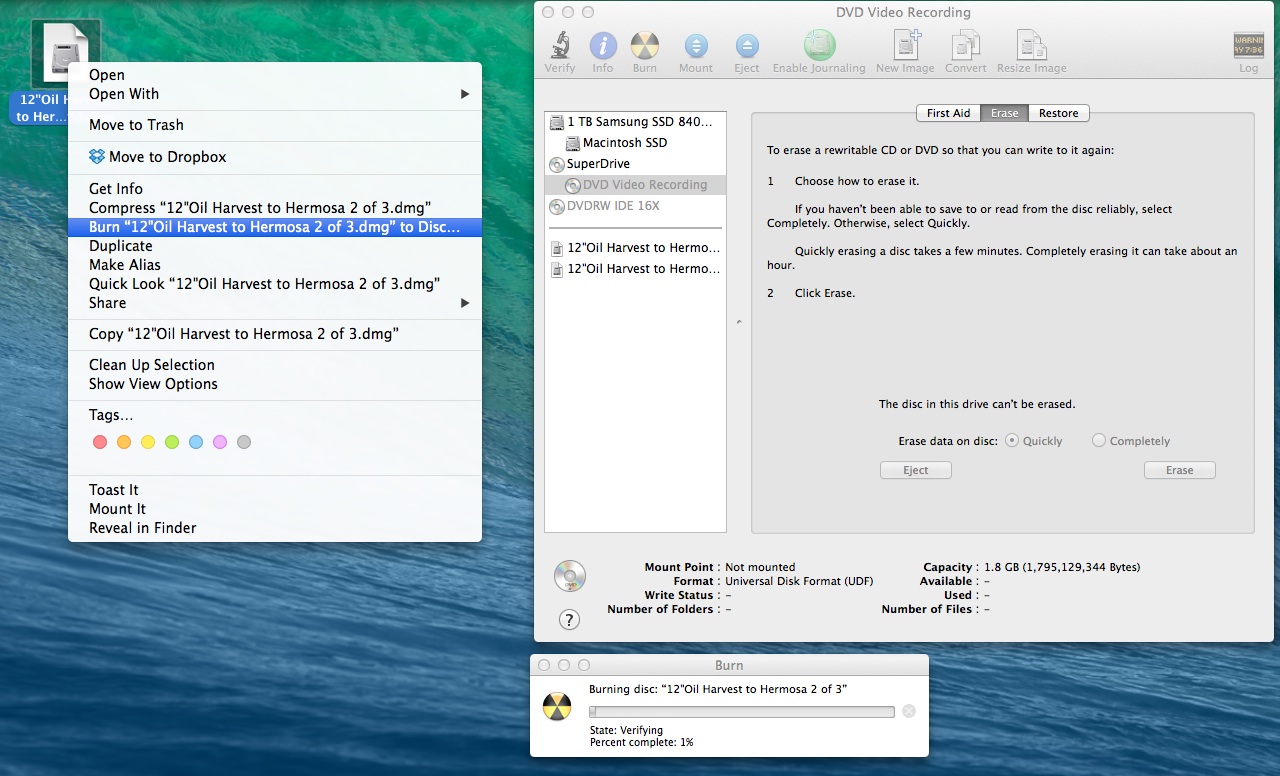Image resolution: width=1280 pixels, height=776 pixels.
Task: Click the New Image icon
Action: [904, 45]
